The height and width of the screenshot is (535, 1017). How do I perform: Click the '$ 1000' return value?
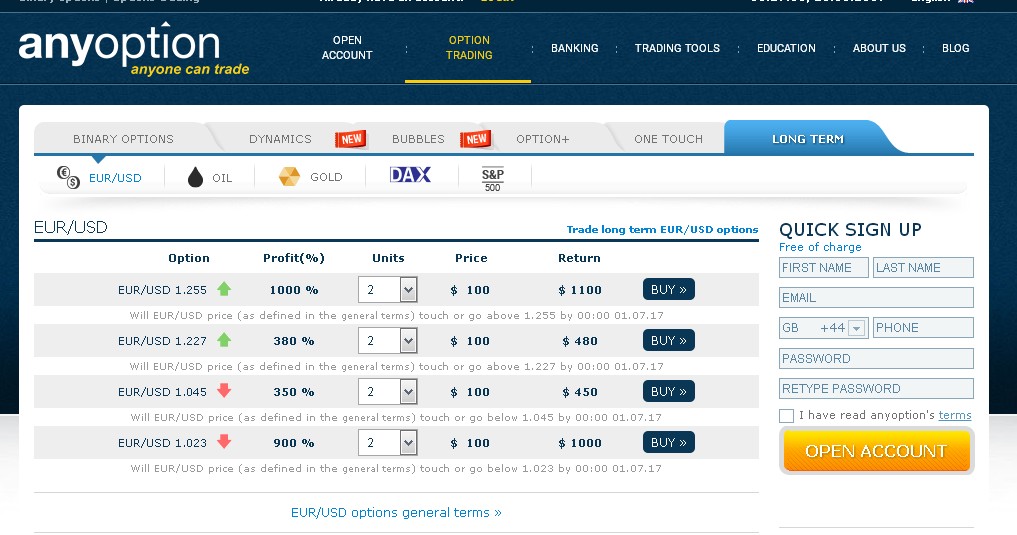click(x=580, y=444)
